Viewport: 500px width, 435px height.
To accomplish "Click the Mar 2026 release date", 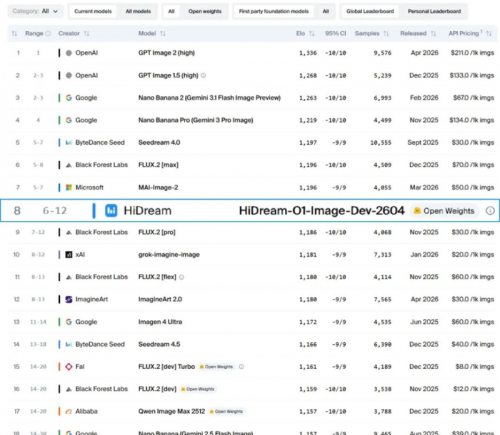I will (424, 187).
